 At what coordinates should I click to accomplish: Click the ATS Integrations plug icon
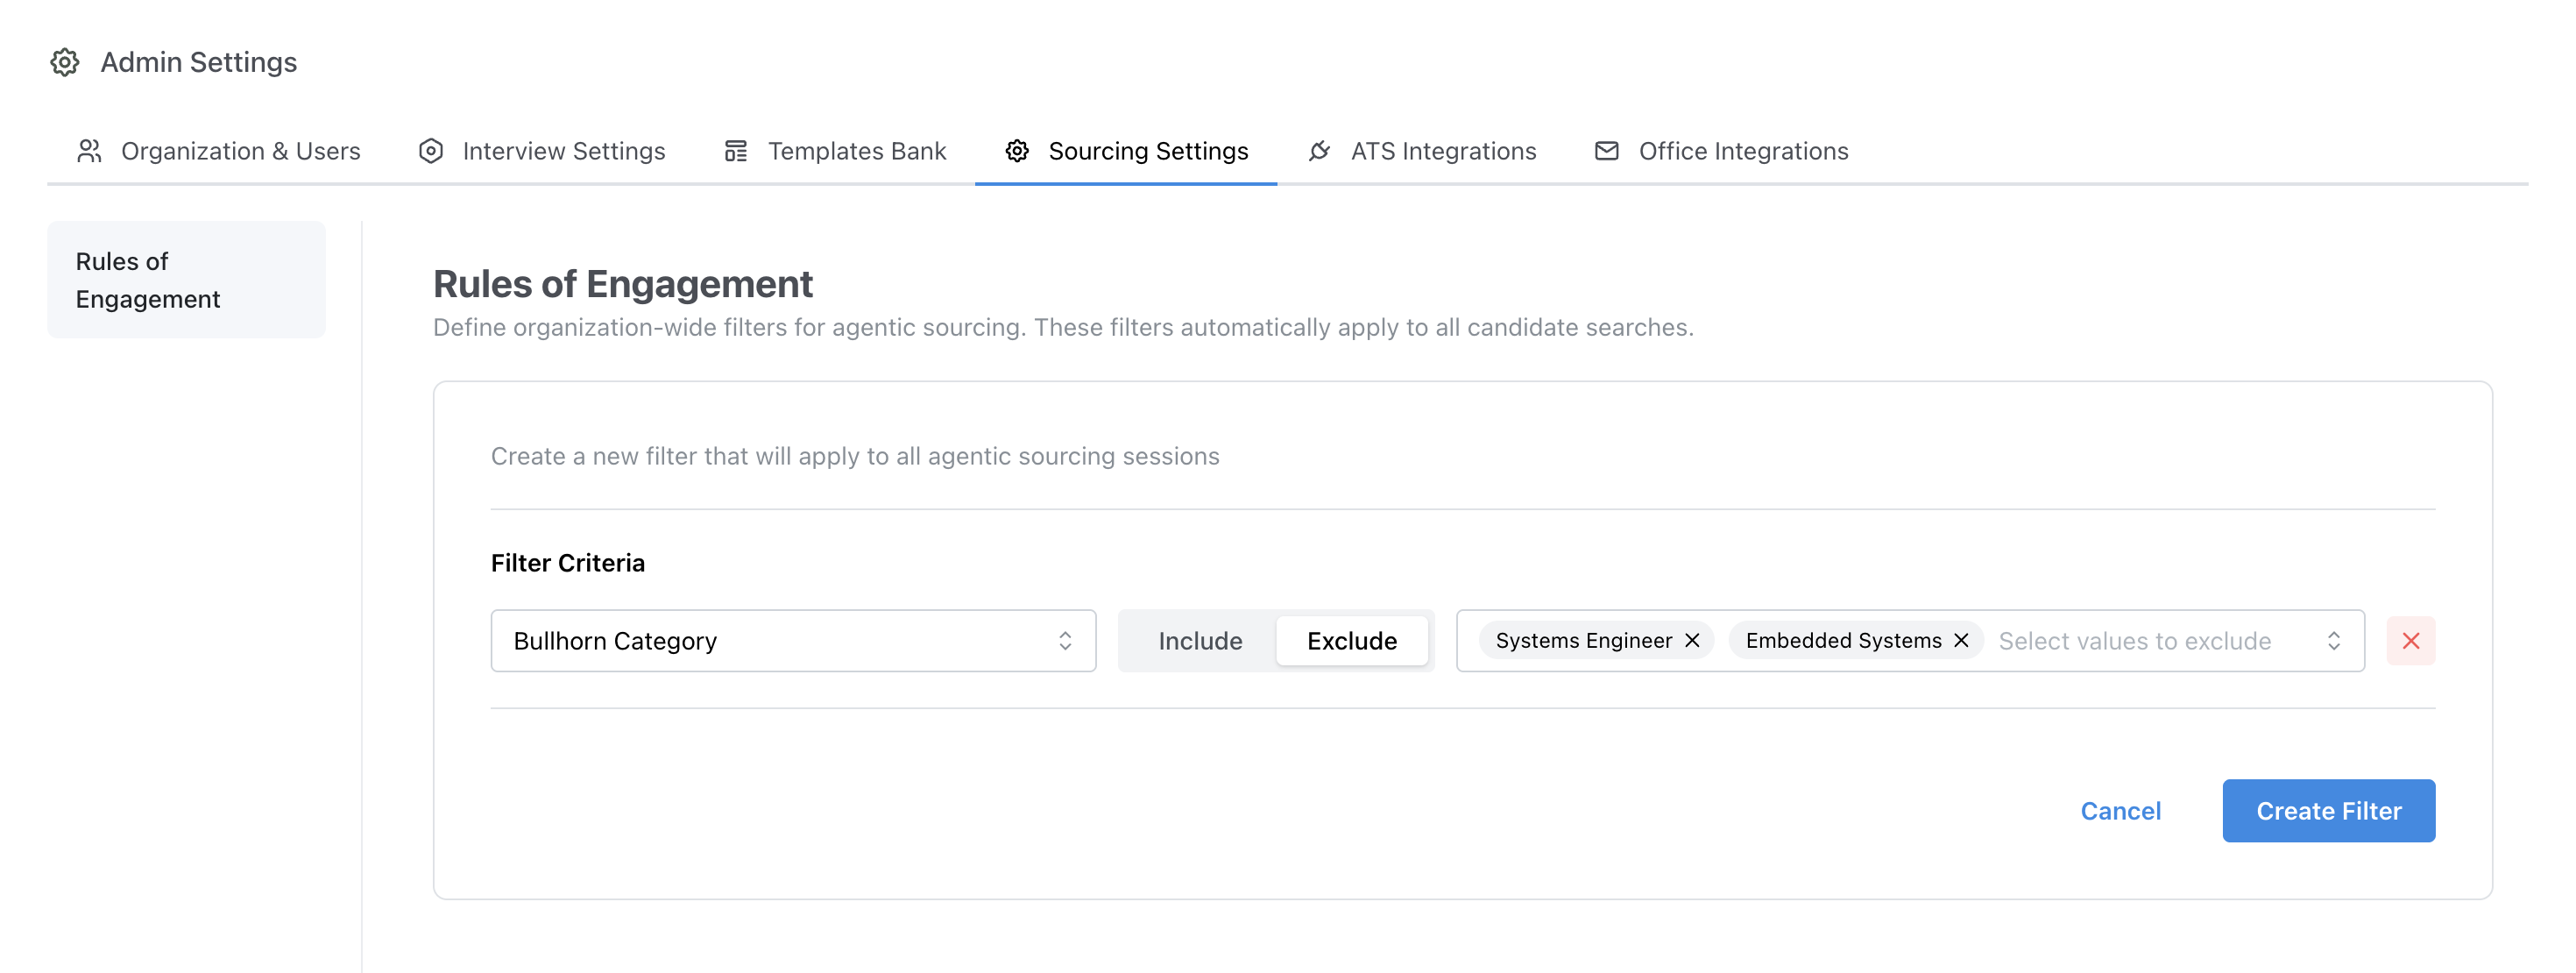click(x=1319, y=151)
